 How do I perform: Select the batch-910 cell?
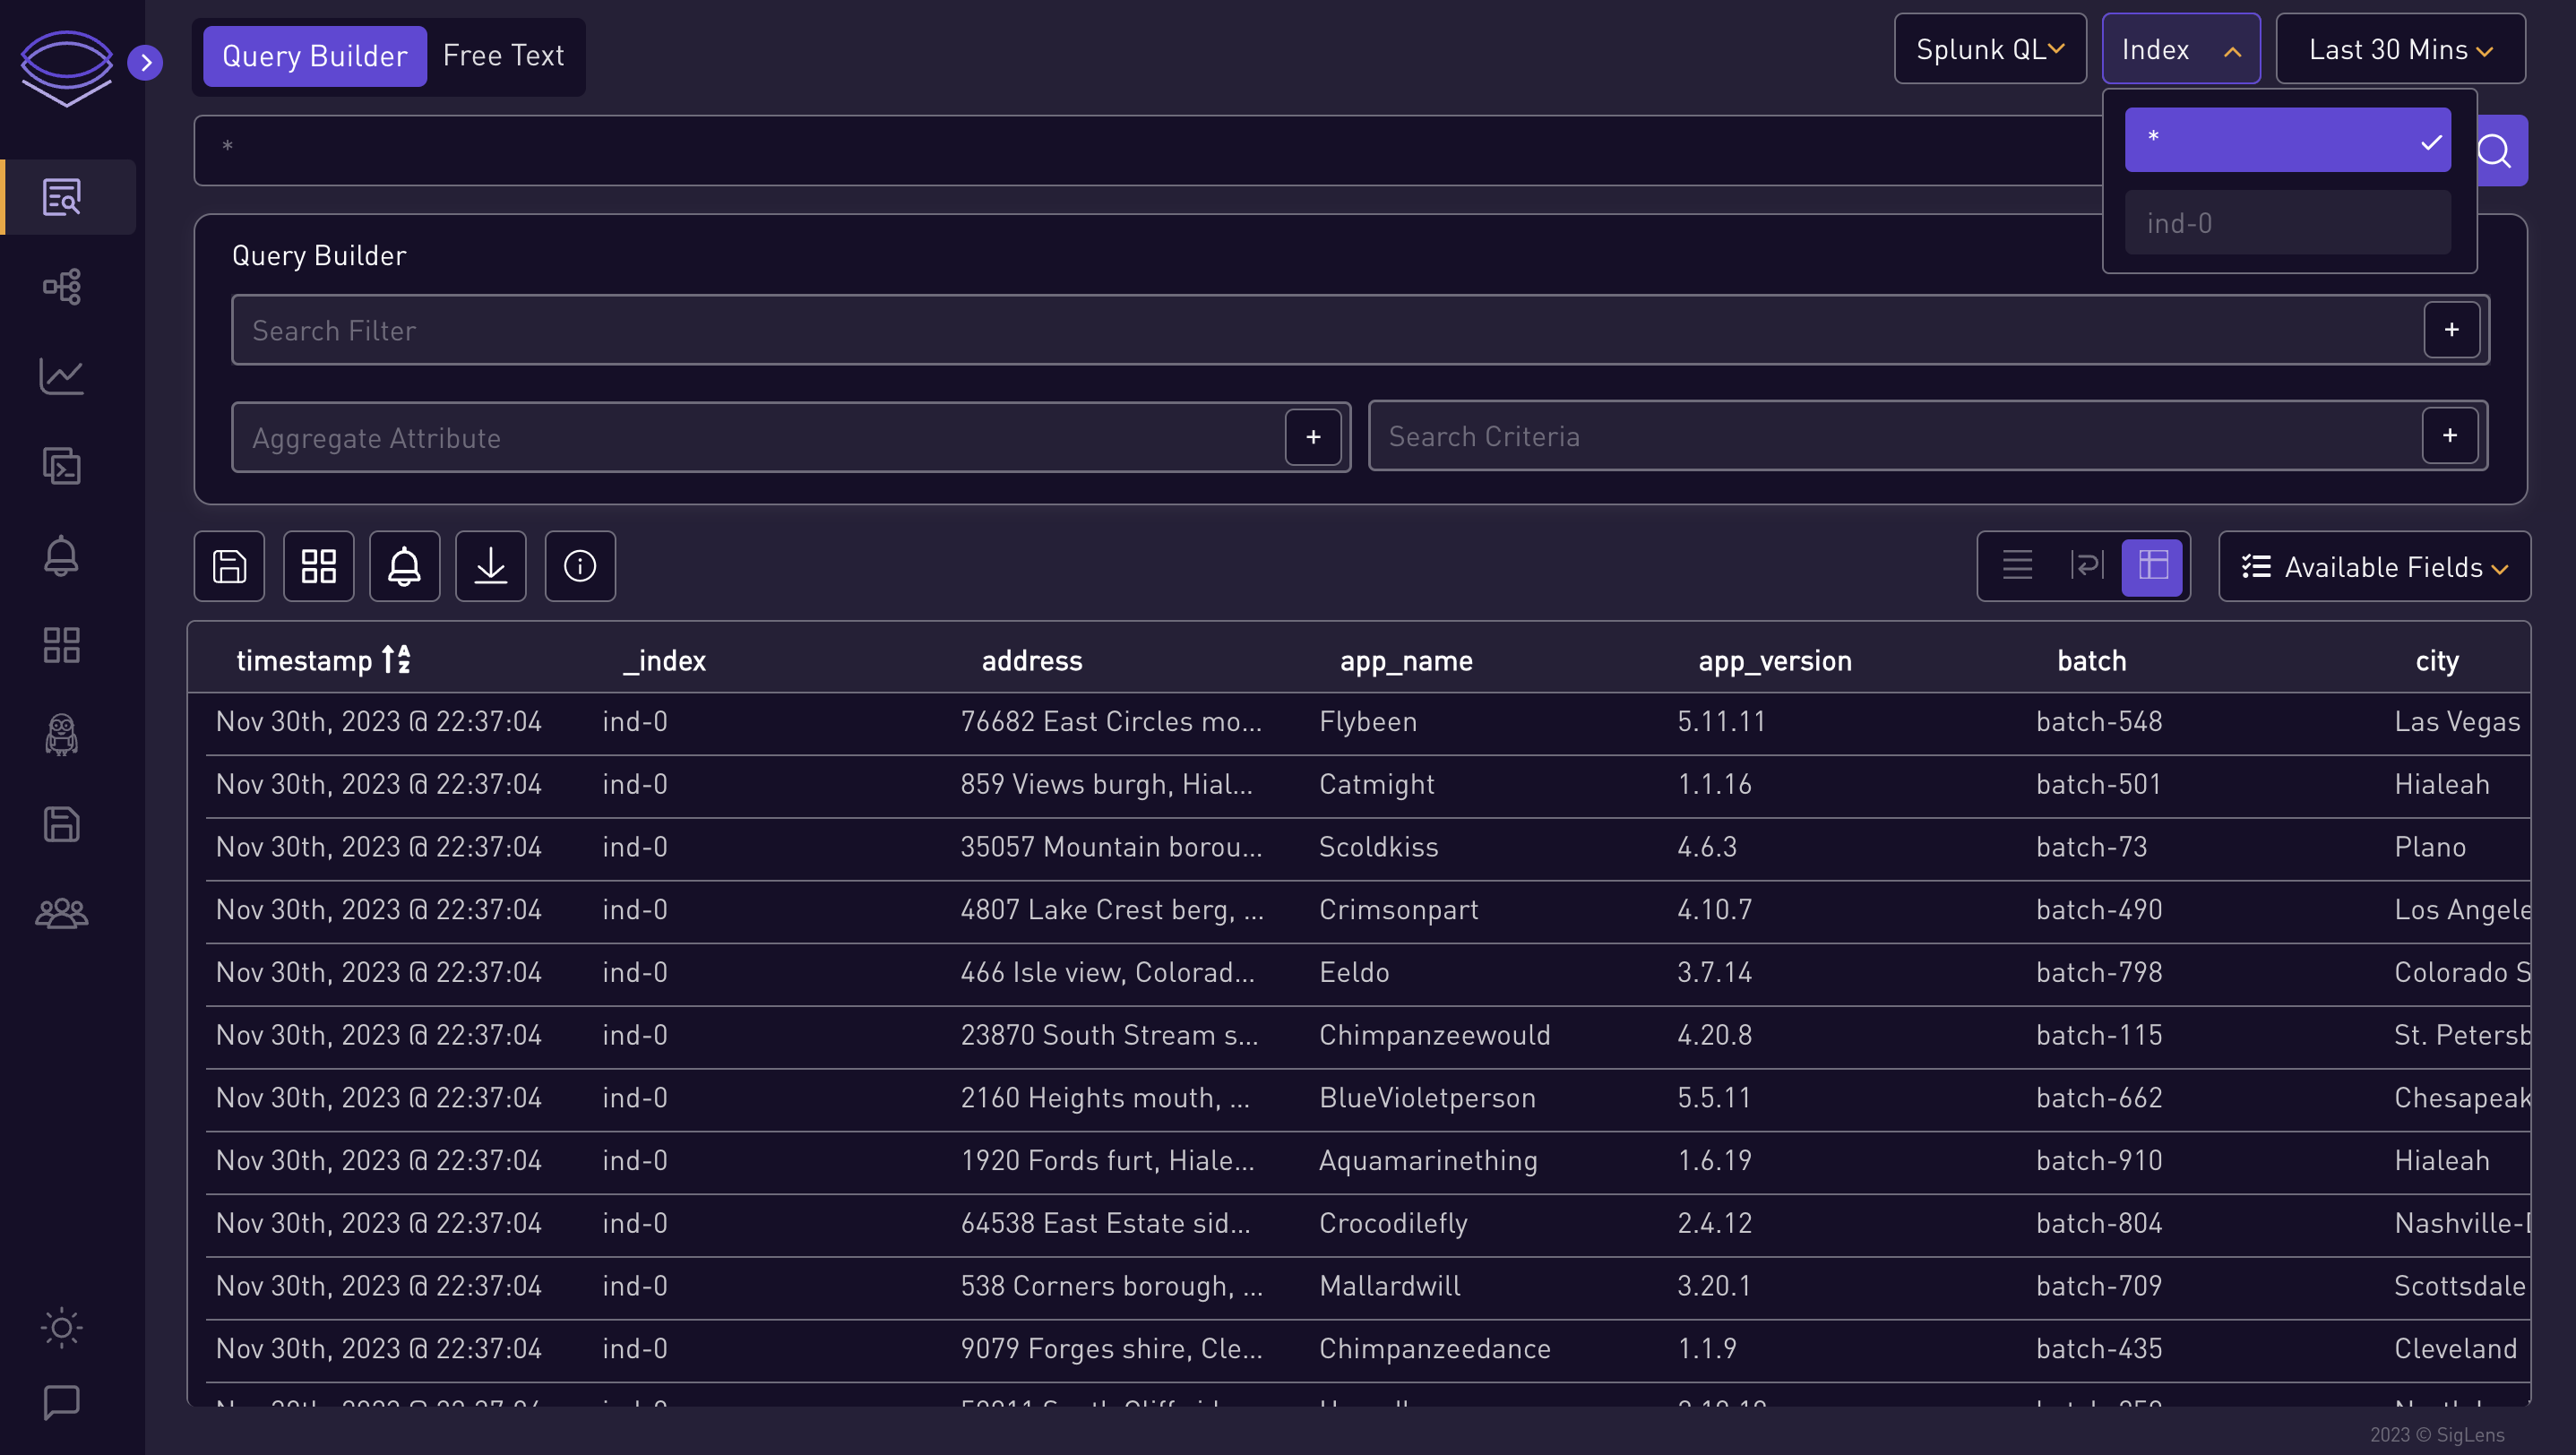(2099, 1161)
